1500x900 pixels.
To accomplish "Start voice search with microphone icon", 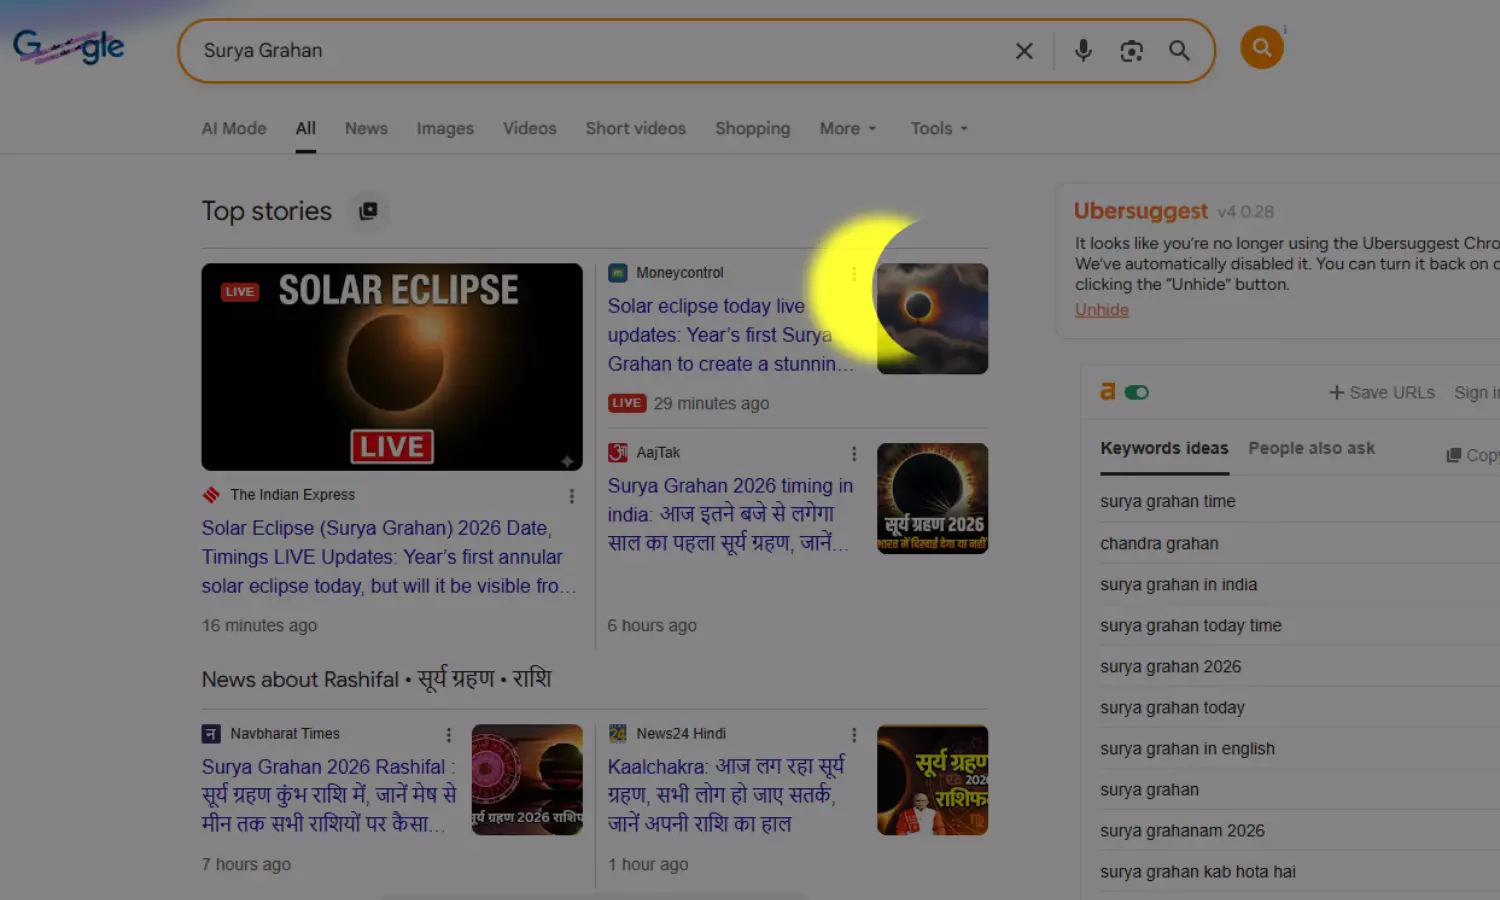I will click(1083, 51).
